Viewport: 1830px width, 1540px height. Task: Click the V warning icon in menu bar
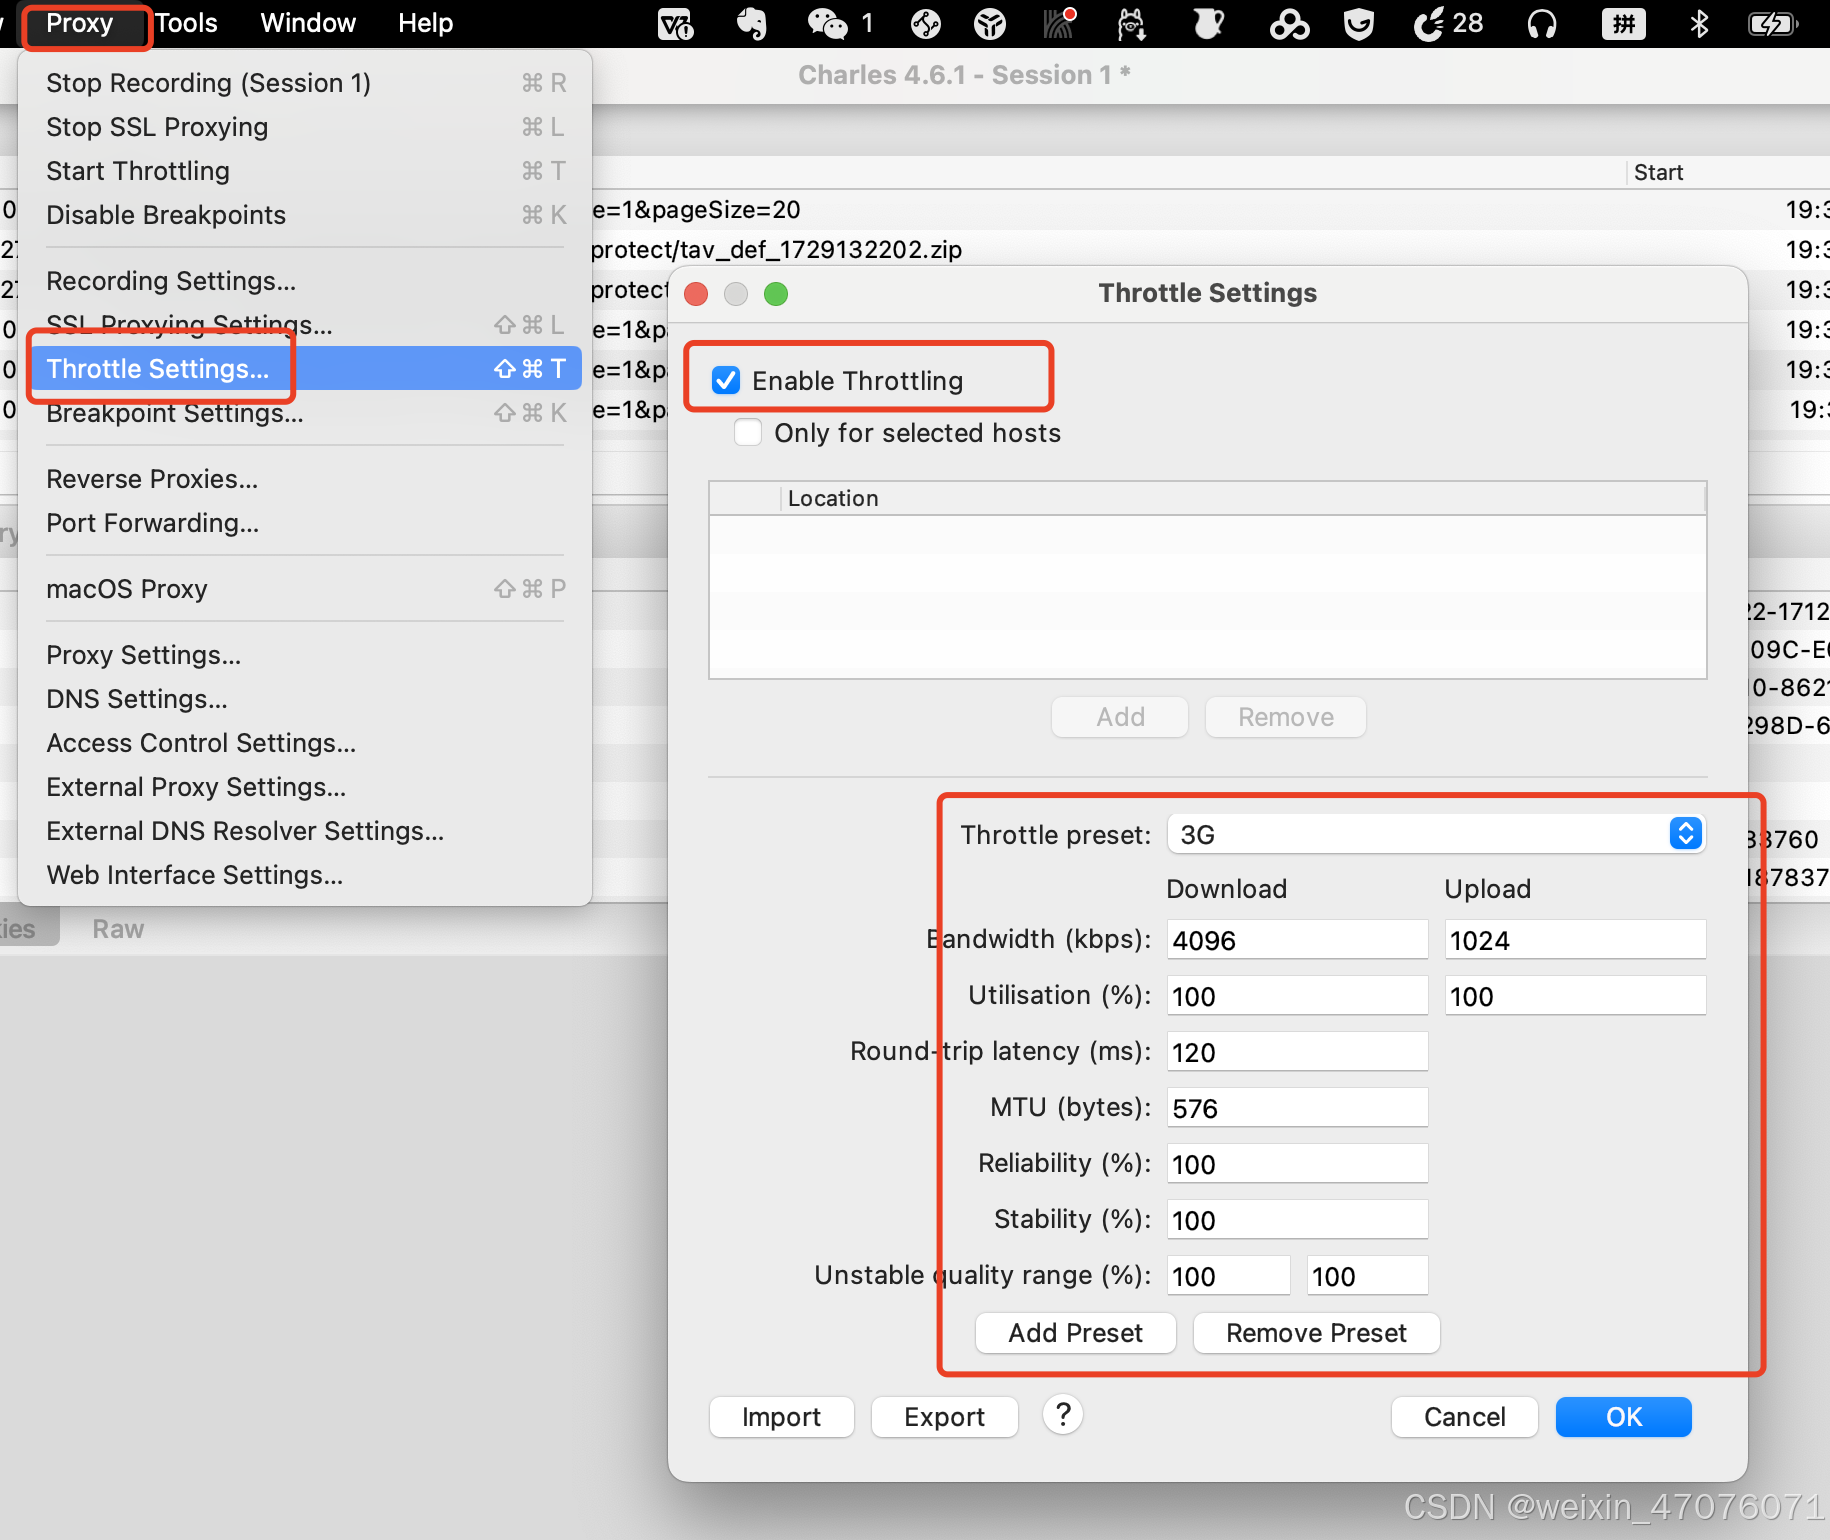coord(676,23)
